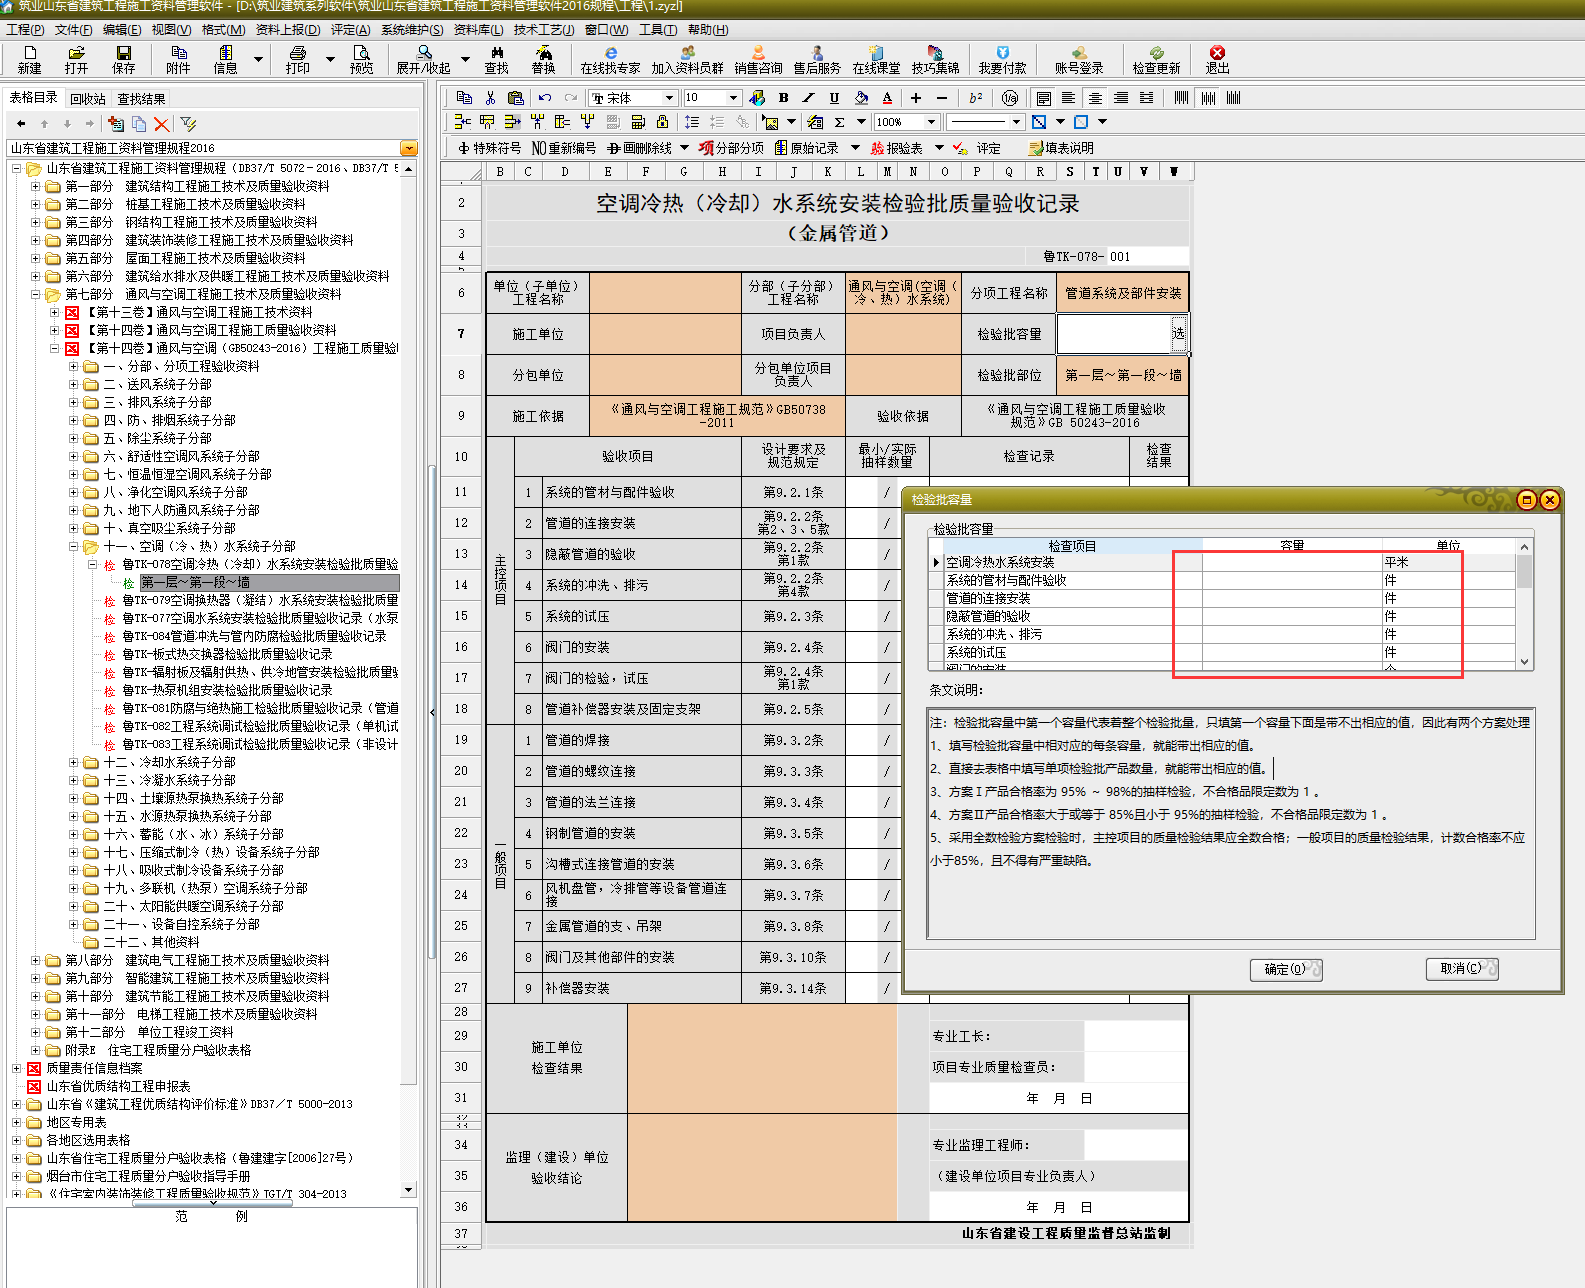The height and width of the screenshot is (1288, 1585).
Task: Expand the 第八部分 建筑电气工程 tree node
Action: pos(35,960)
